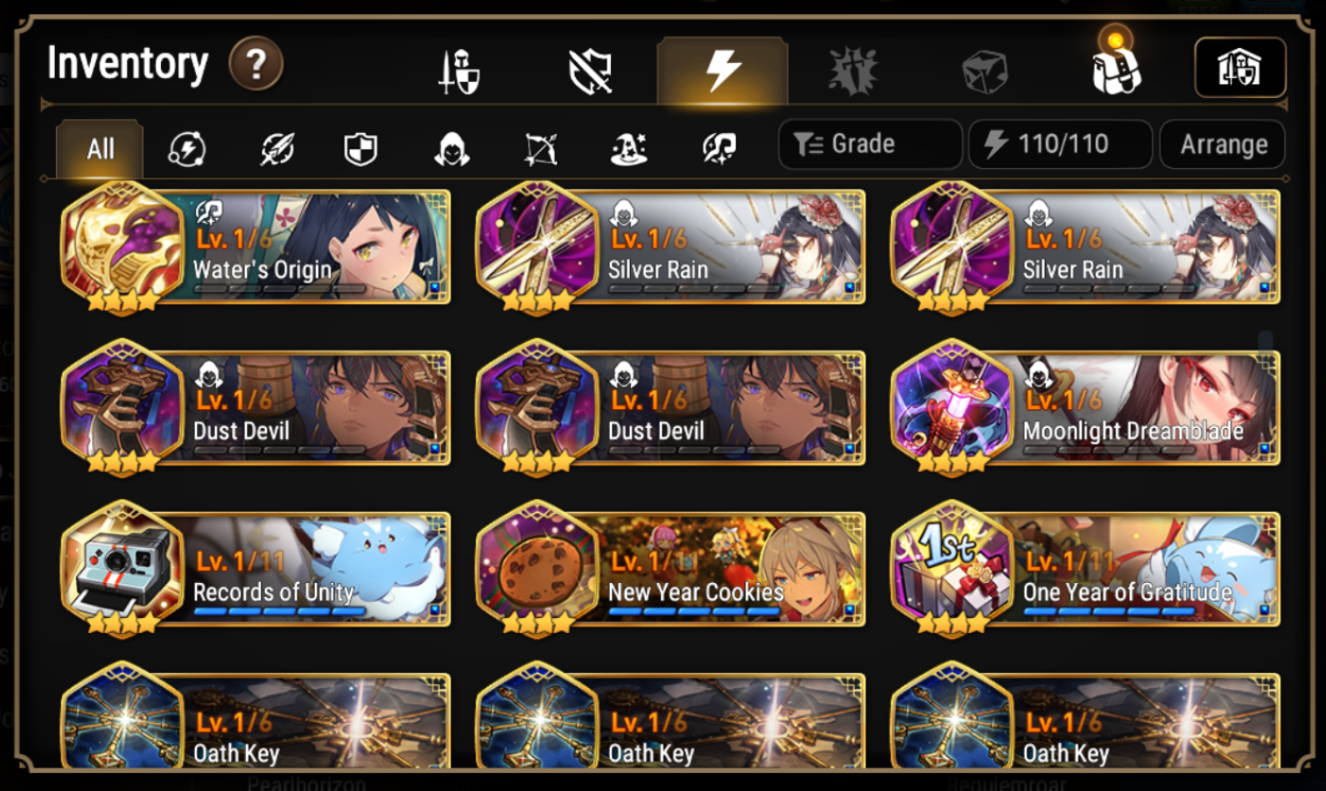Choose the Records of Unity artifact

(x=256, y=570)
